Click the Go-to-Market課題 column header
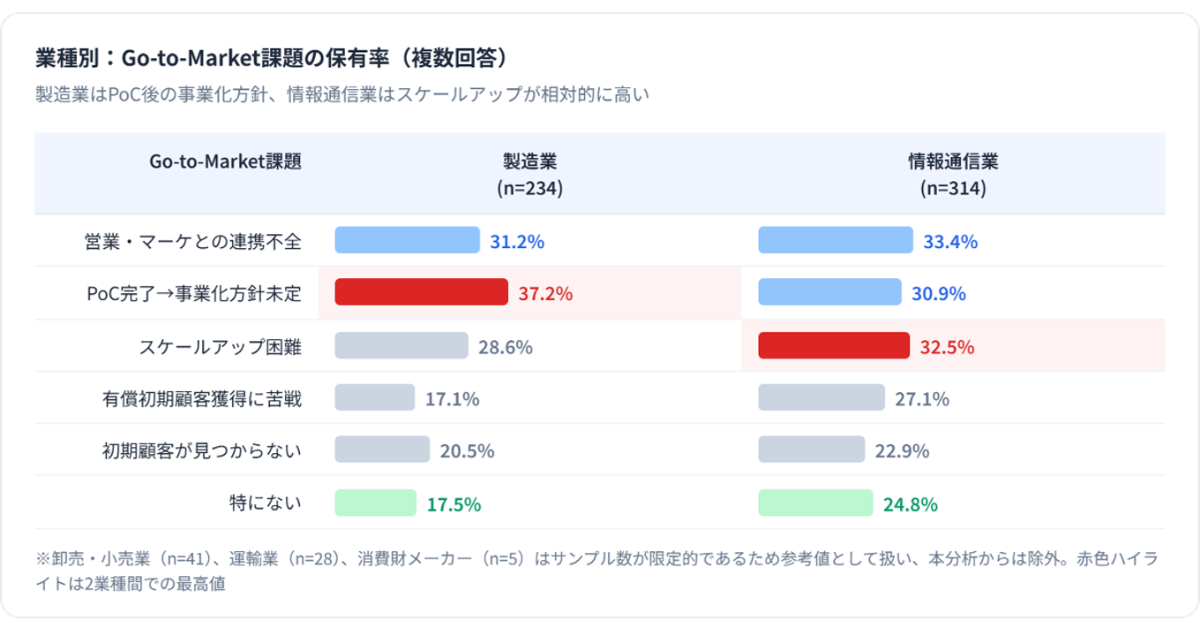Screen dimensions: 1200x630 coord(225,161)
